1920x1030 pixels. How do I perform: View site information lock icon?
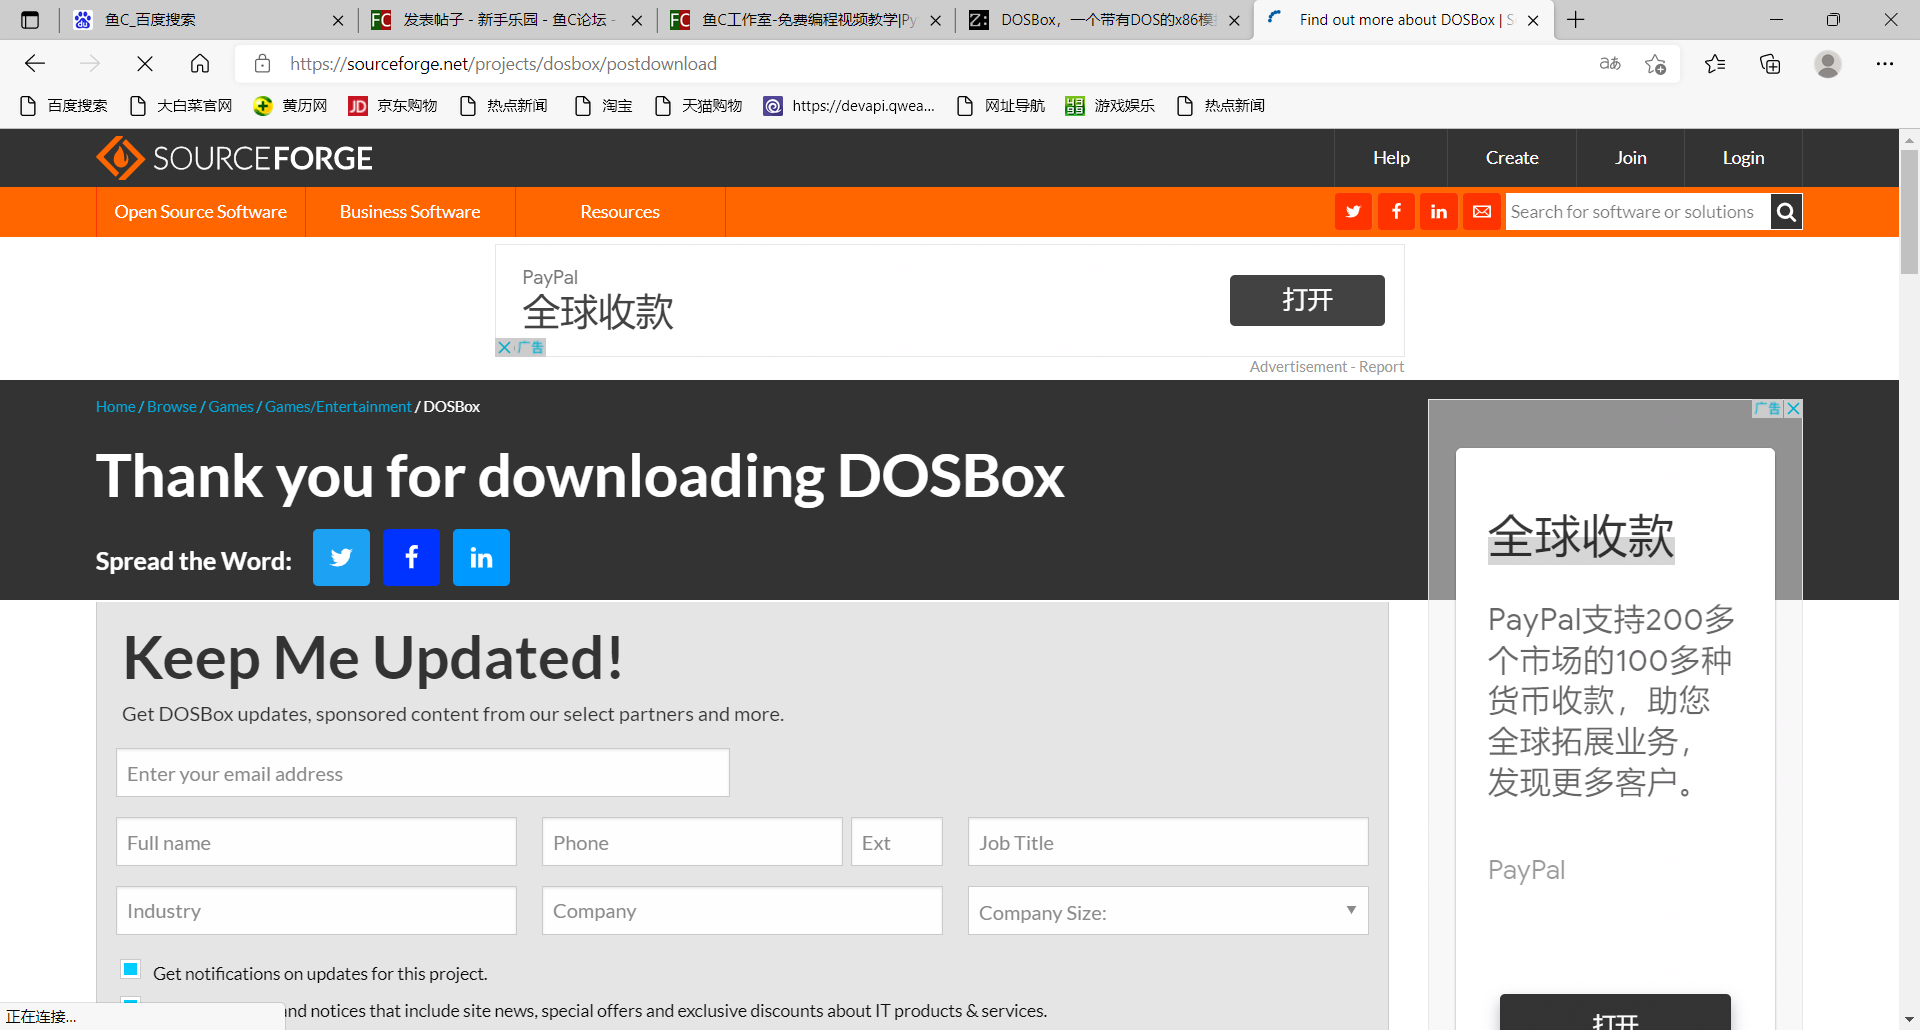click(x=262, y=64)
